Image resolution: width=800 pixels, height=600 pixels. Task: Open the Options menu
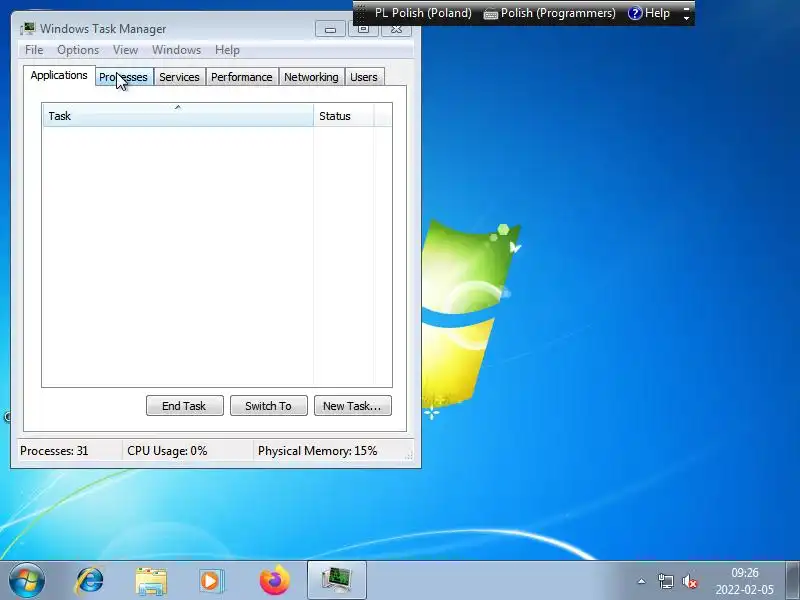(78, 50)
